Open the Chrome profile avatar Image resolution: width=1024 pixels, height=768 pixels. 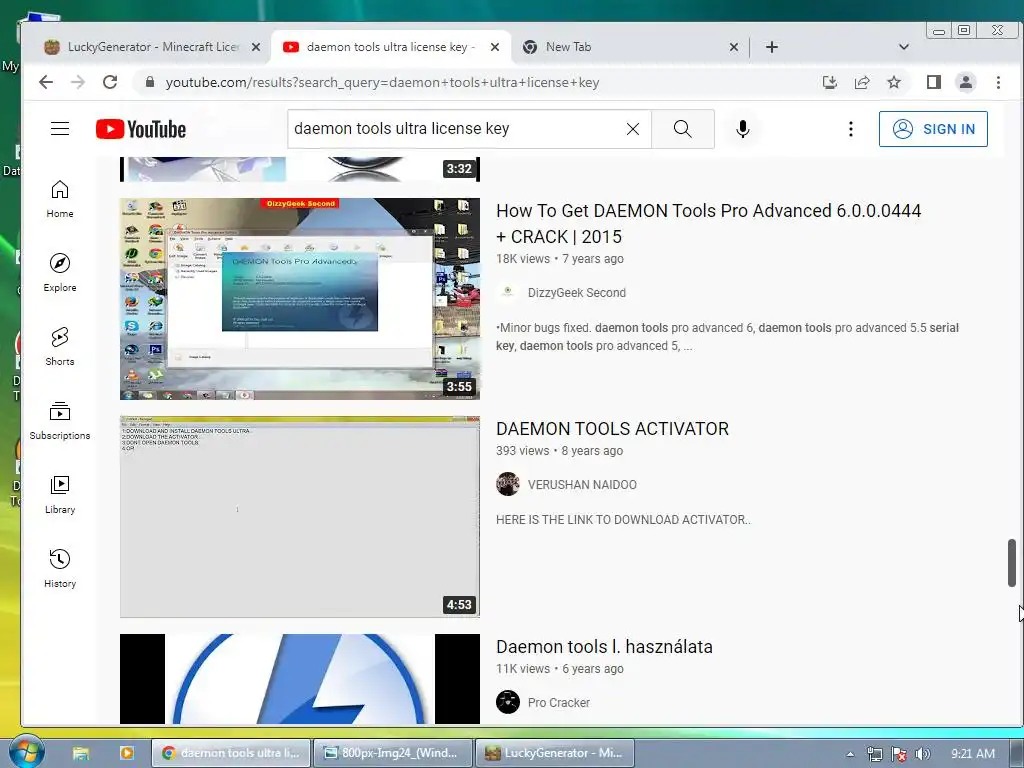point(965,82)
